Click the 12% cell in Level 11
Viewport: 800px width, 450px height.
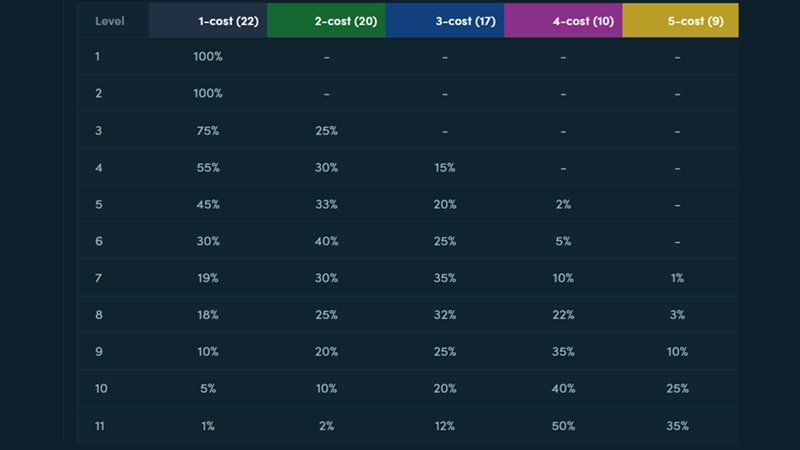tap(445, 426)
